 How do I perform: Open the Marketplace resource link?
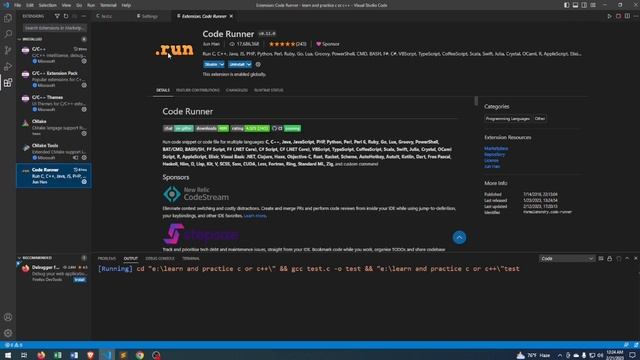pos(496,149)
